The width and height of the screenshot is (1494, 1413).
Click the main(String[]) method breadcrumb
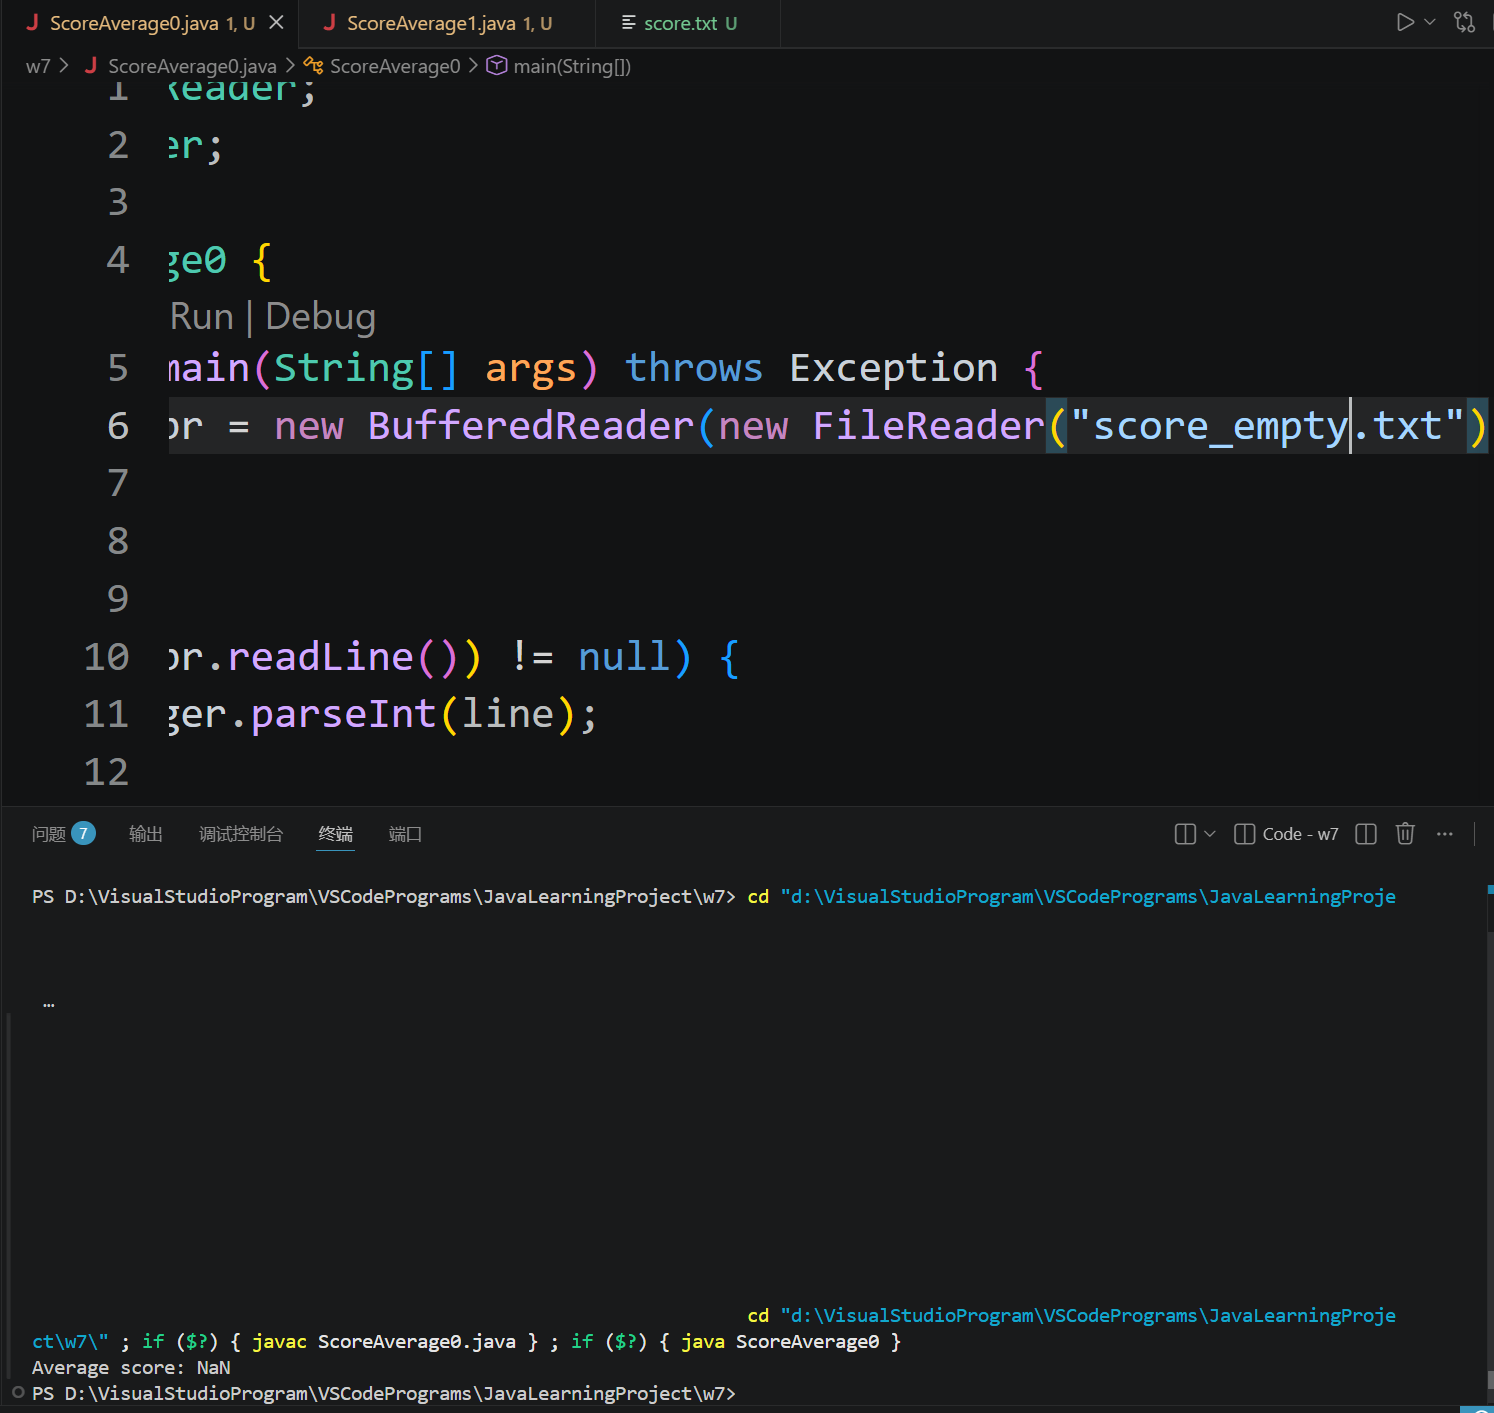571,66
